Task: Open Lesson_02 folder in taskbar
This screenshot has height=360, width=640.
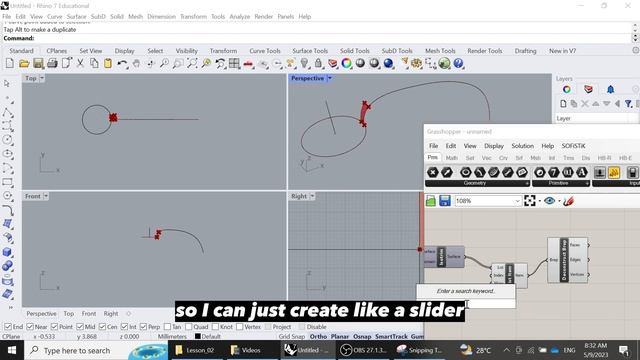Action: 195,350
